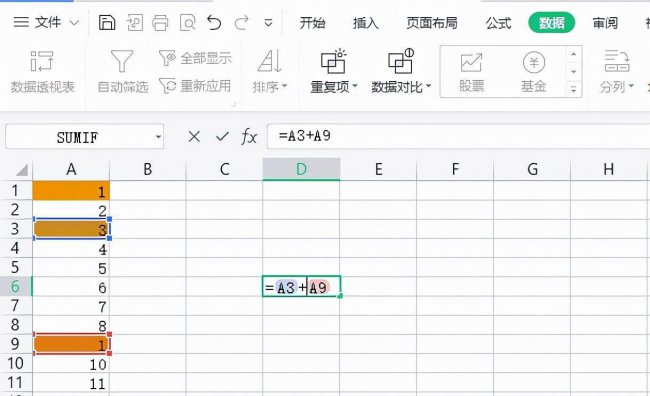Click the 数据透视表 pivot table icon
Viewport: 650px width, 396px height.
pyautogui.click(x=42, y=61)
